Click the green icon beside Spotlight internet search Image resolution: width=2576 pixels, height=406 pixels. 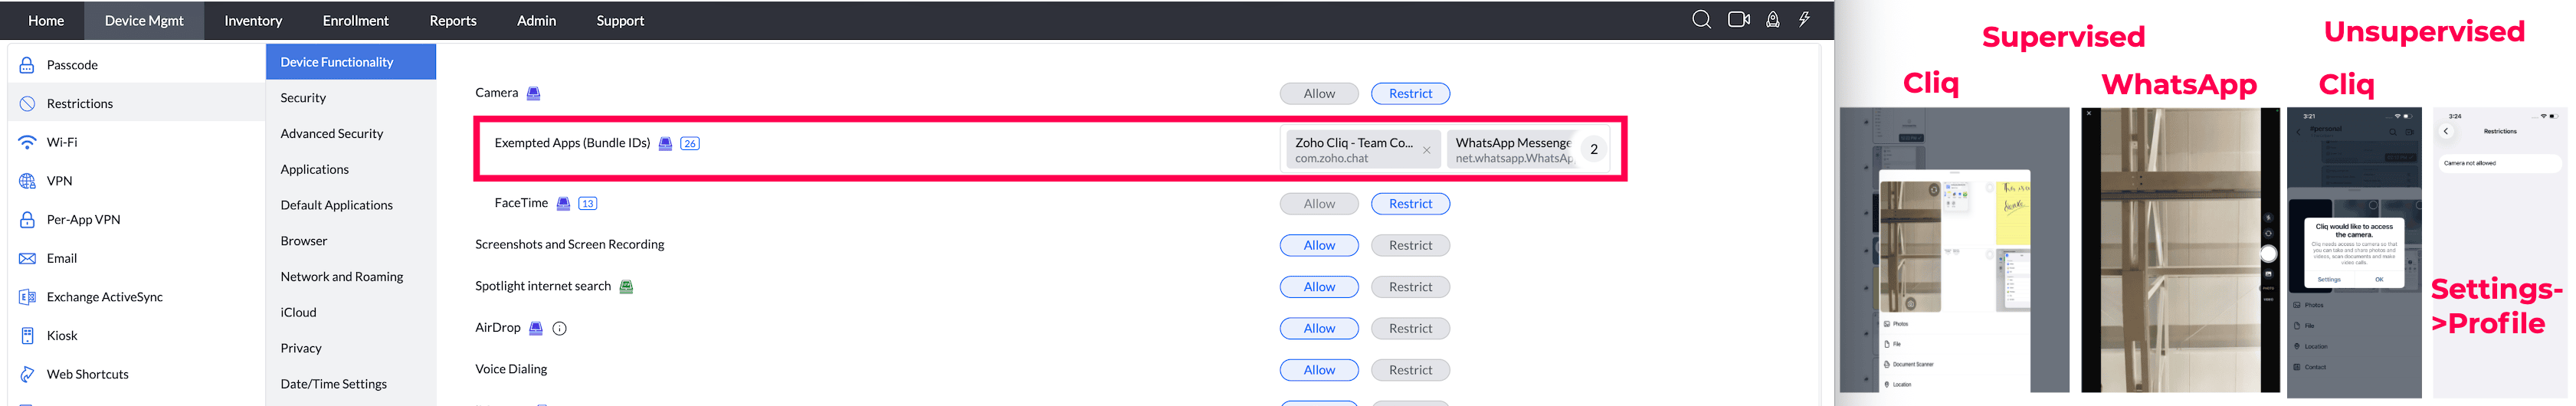pyautogui.click(x=626, y=287)
